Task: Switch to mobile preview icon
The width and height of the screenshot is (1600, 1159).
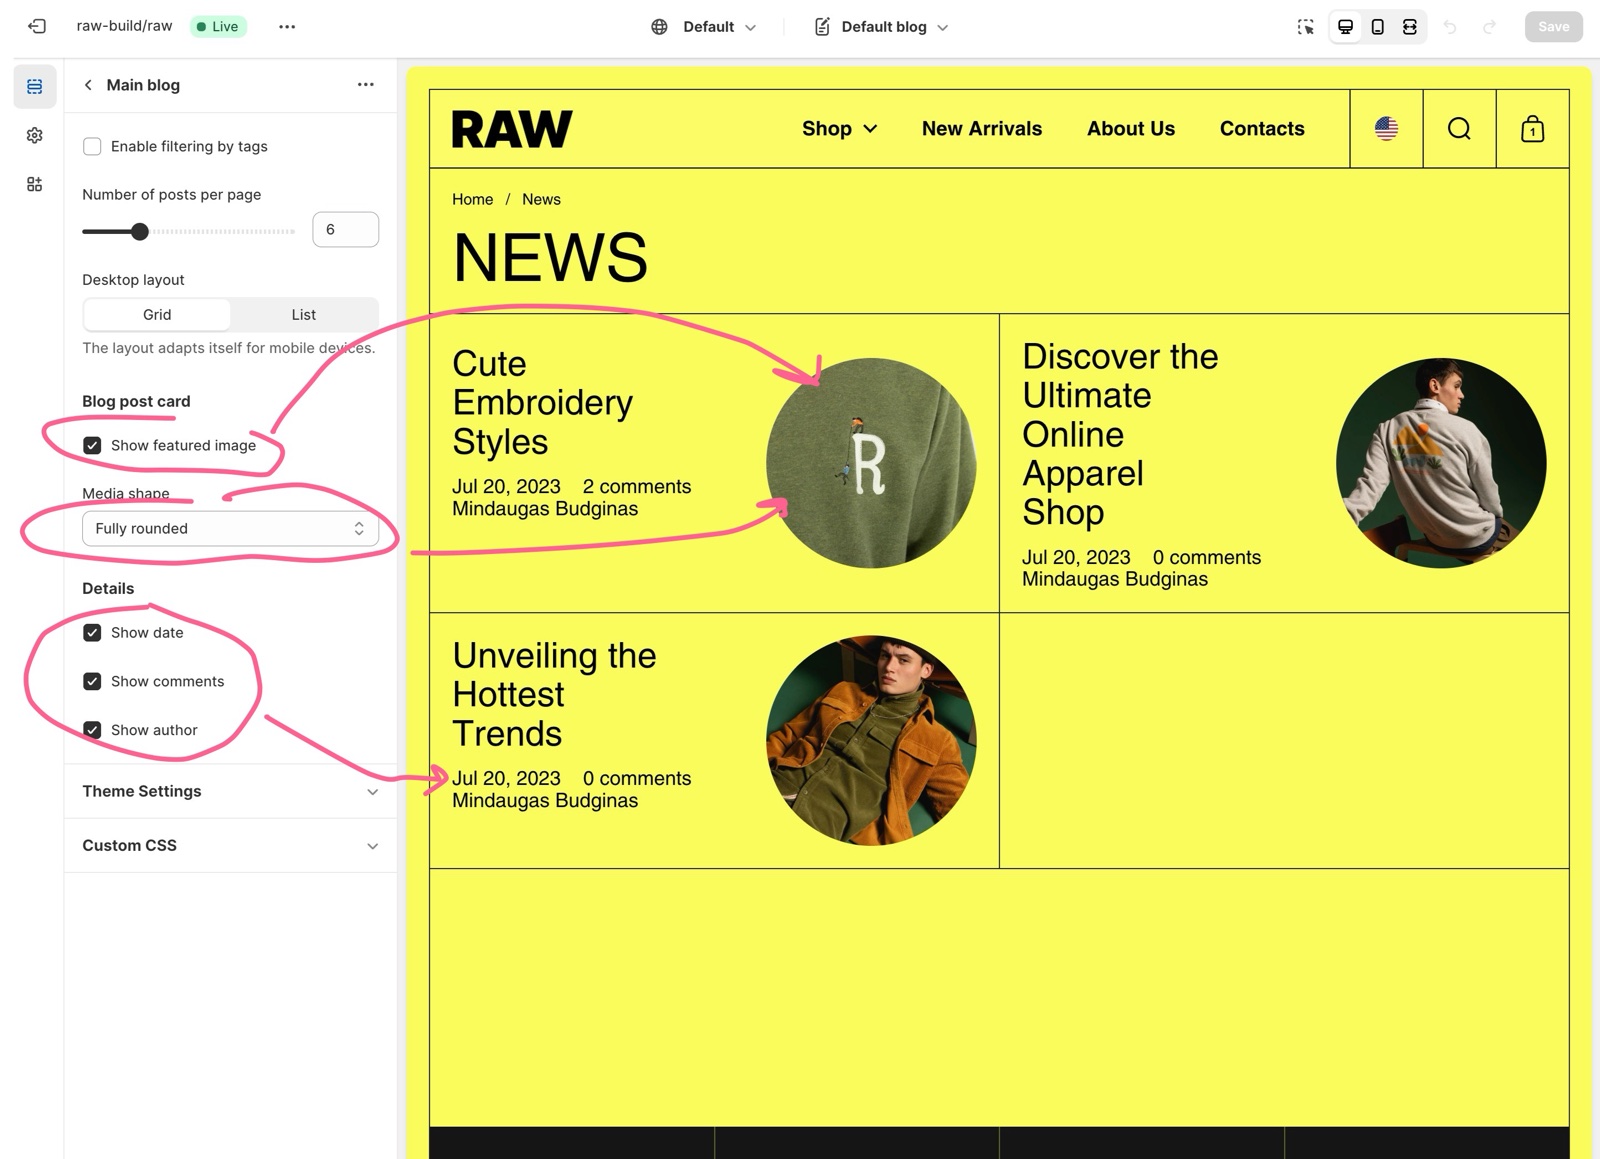Action: [1378, 27]
